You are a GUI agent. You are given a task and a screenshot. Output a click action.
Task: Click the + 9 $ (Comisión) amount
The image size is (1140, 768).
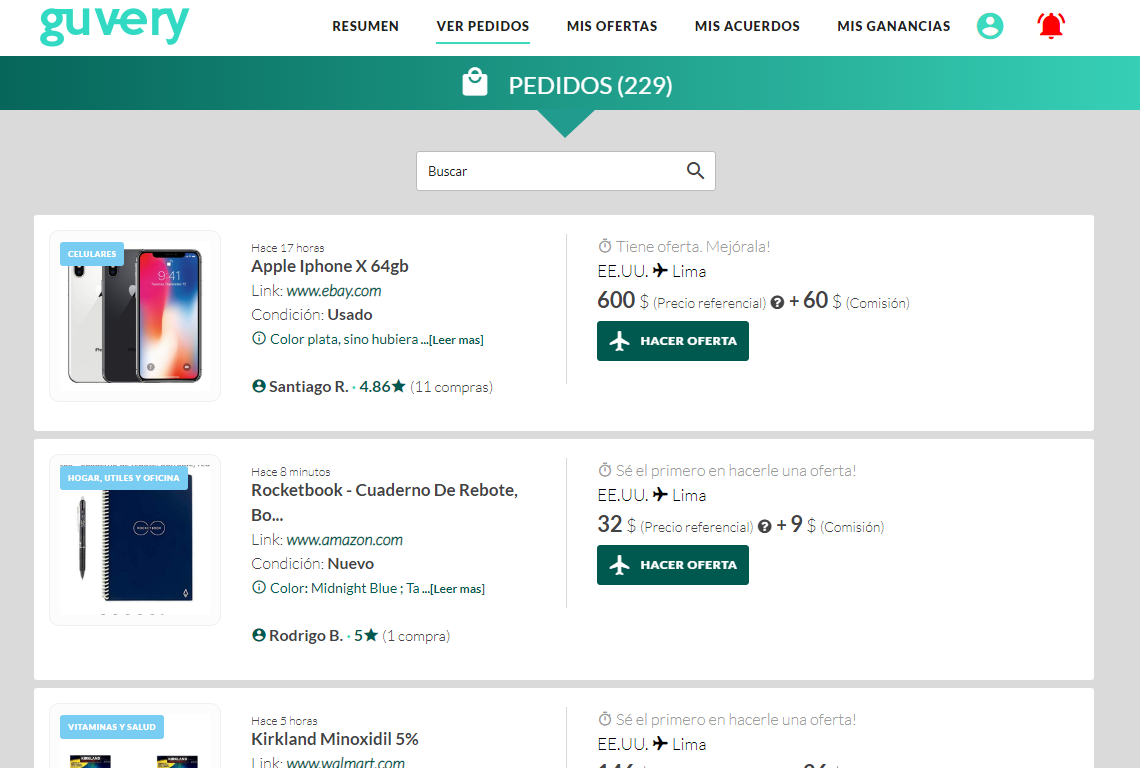coord(830,524)
